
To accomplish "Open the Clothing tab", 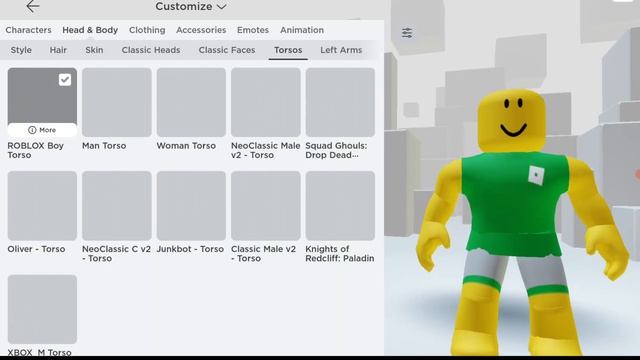I will [147, 30].
